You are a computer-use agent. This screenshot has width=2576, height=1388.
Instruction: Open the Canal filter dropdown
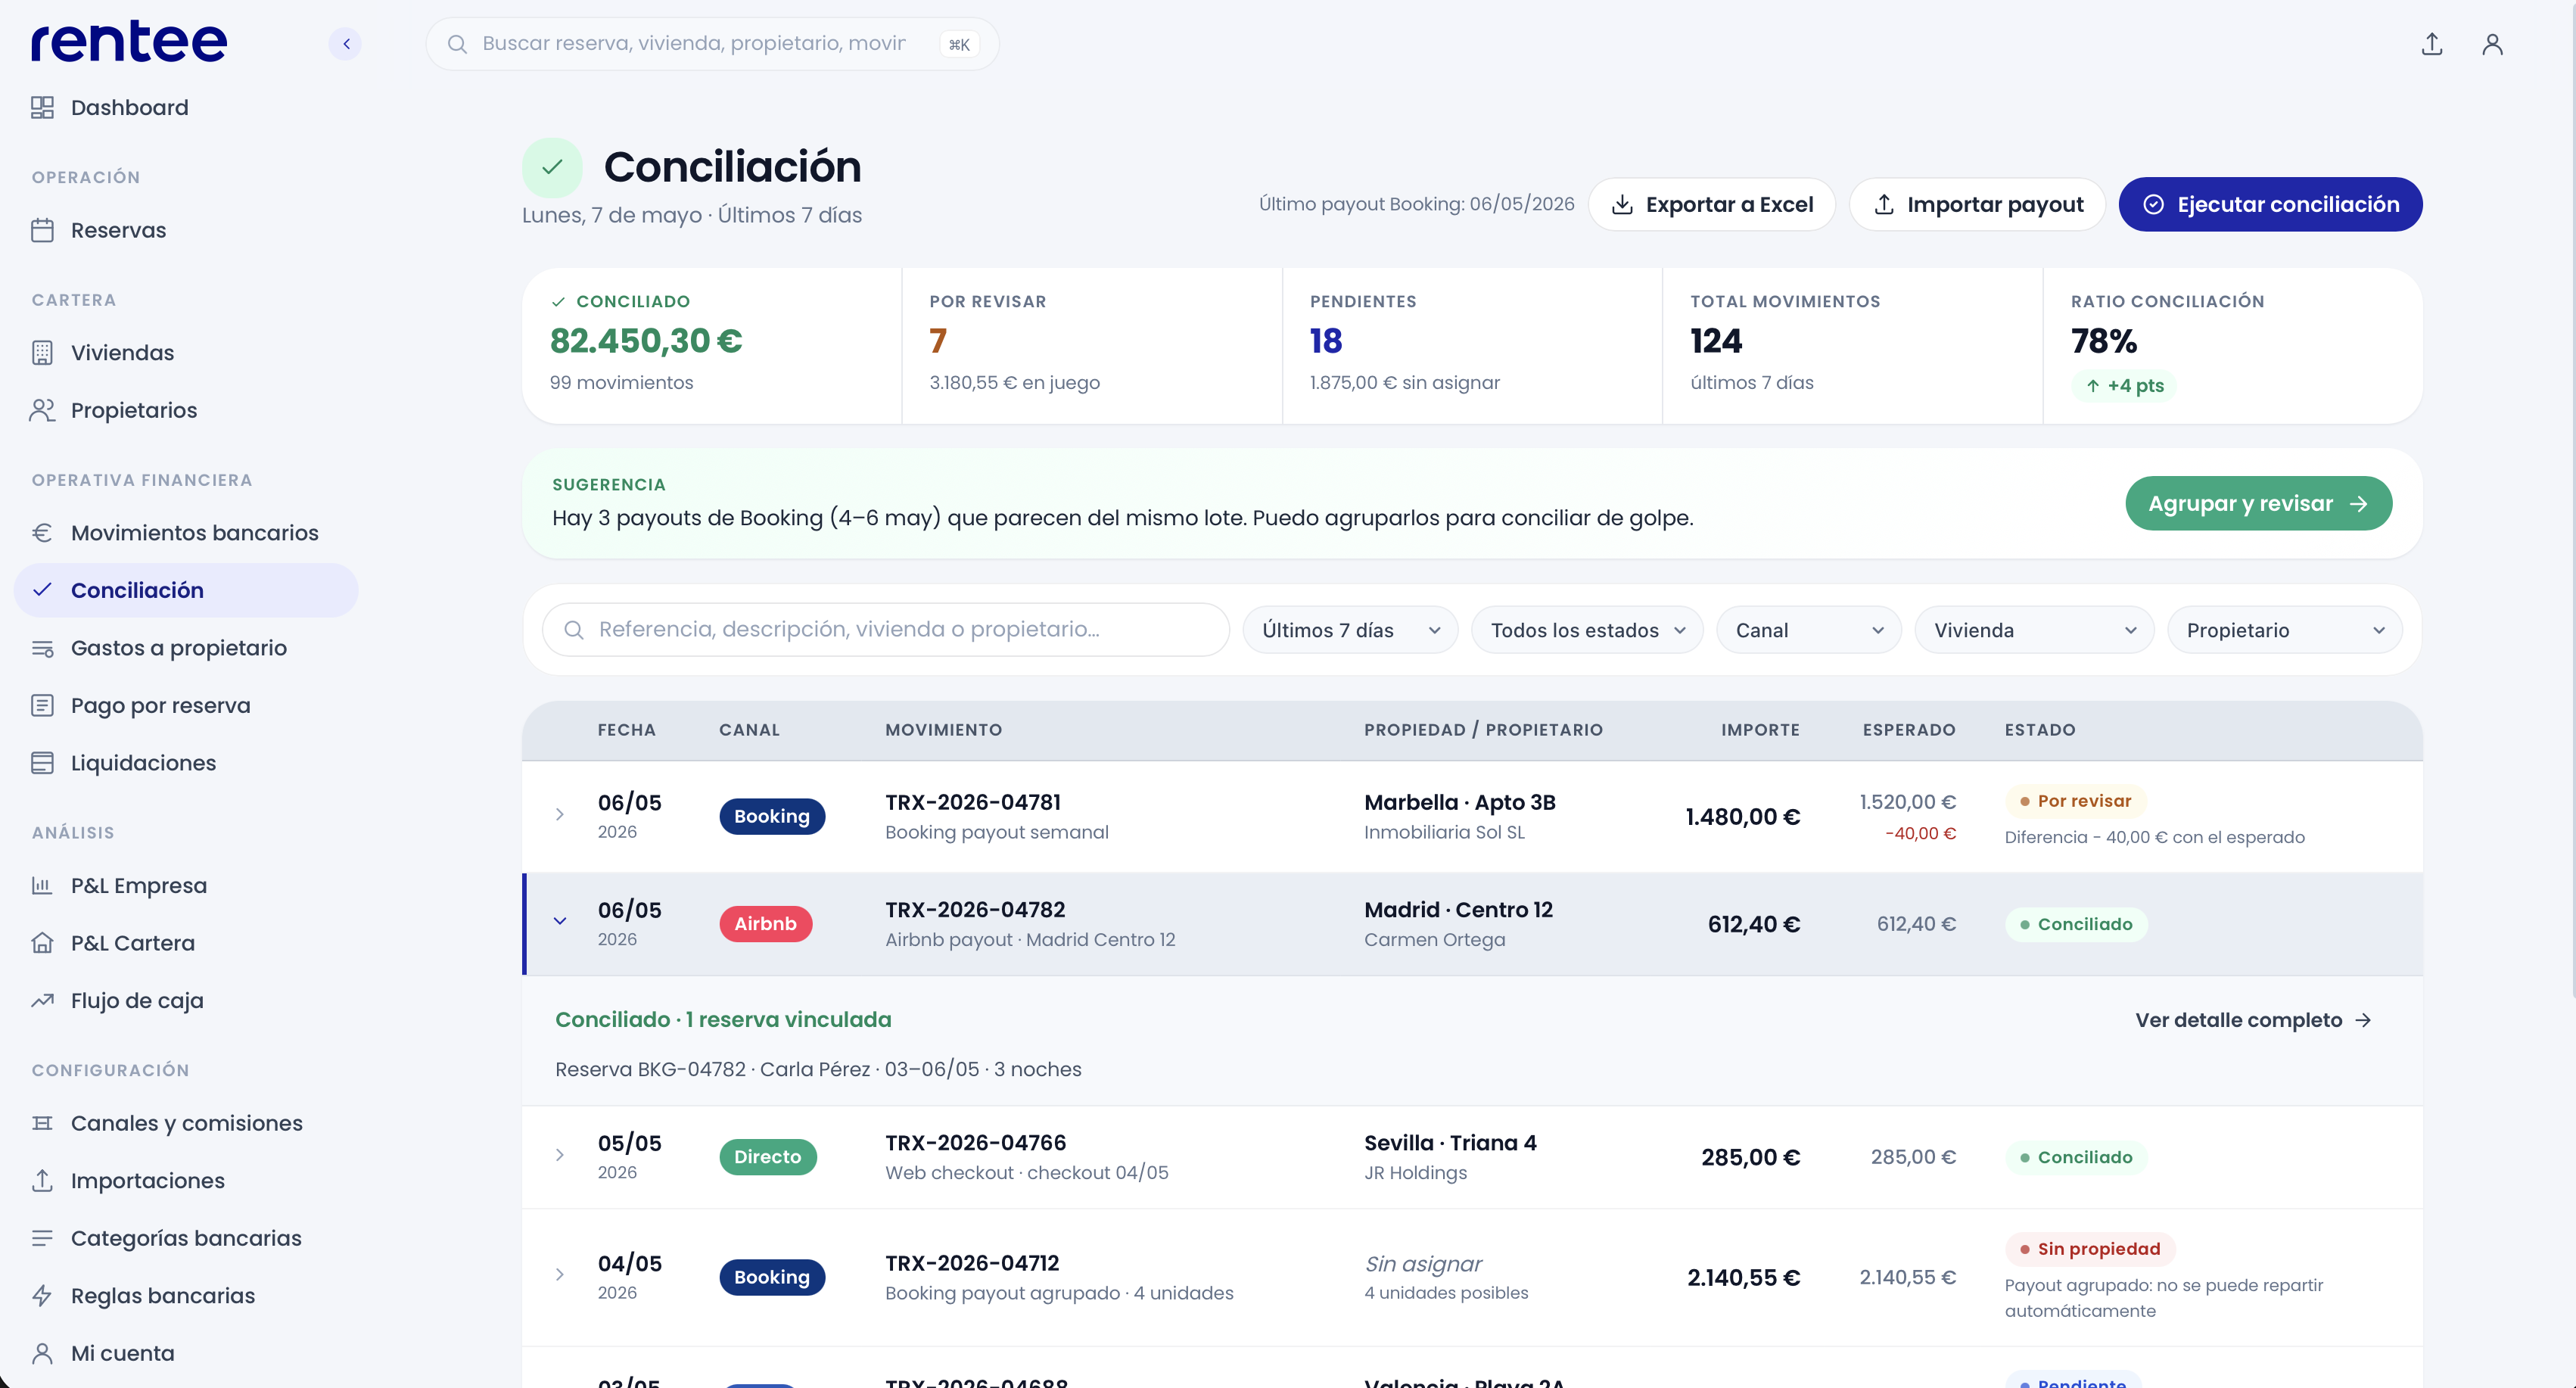1809,630
